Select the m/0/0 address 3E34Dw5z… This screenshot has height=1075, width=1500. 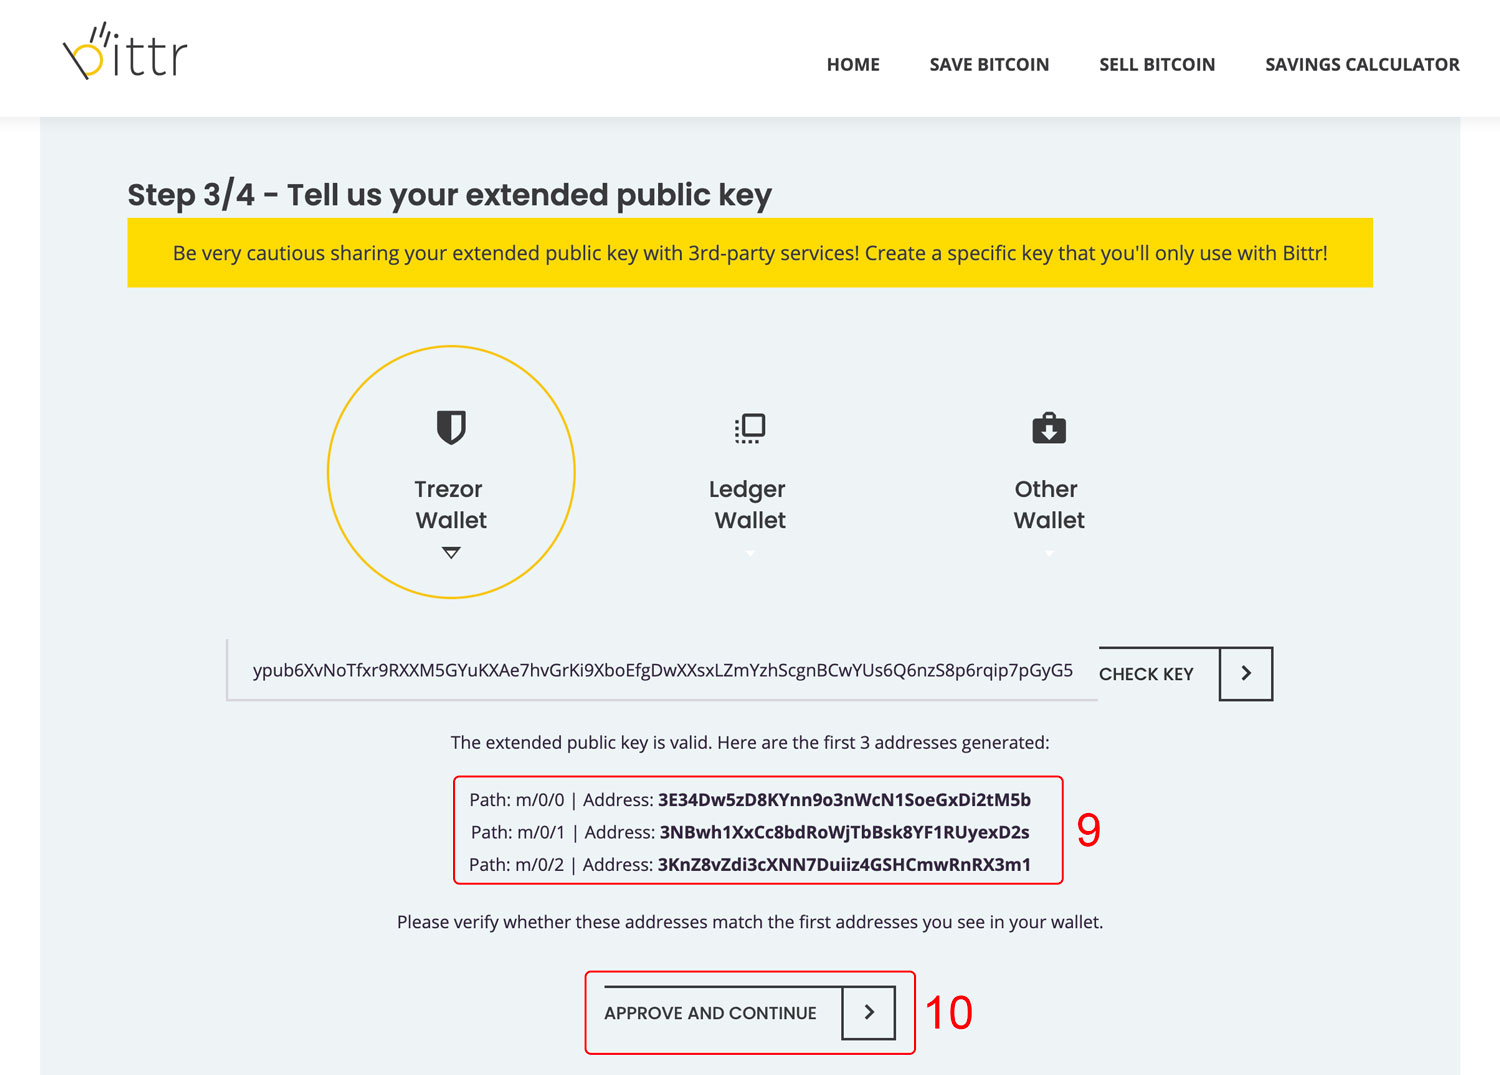click(844, 800)
